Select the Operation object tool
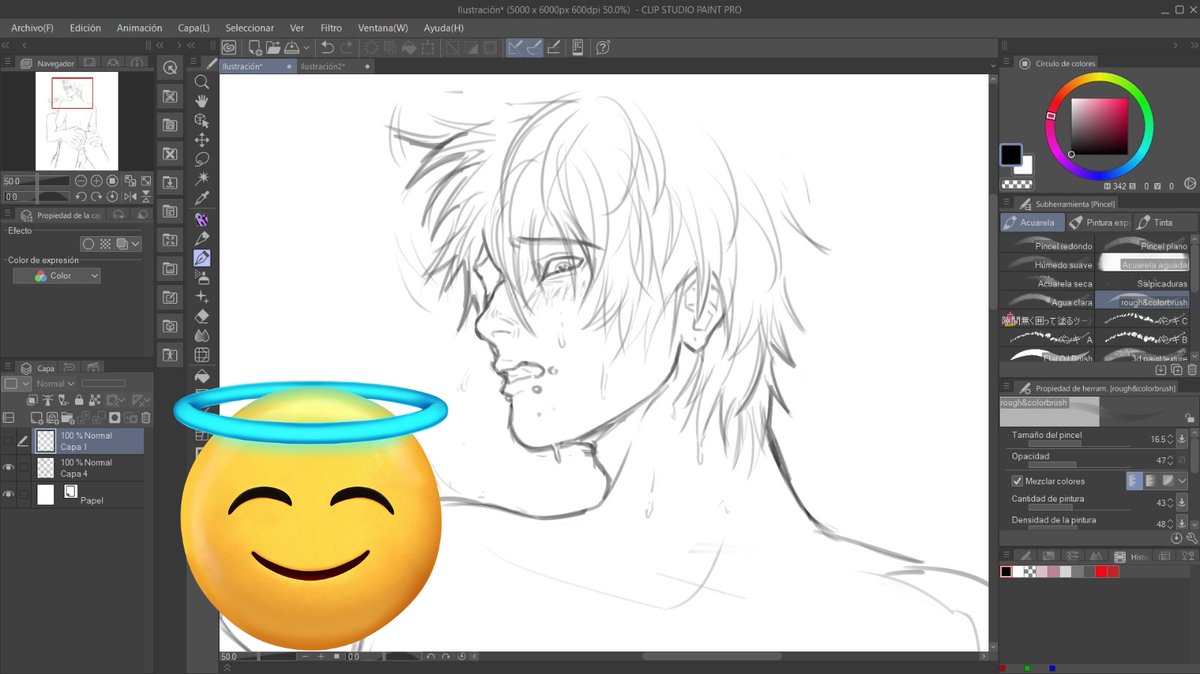 [x=202, y=121]
